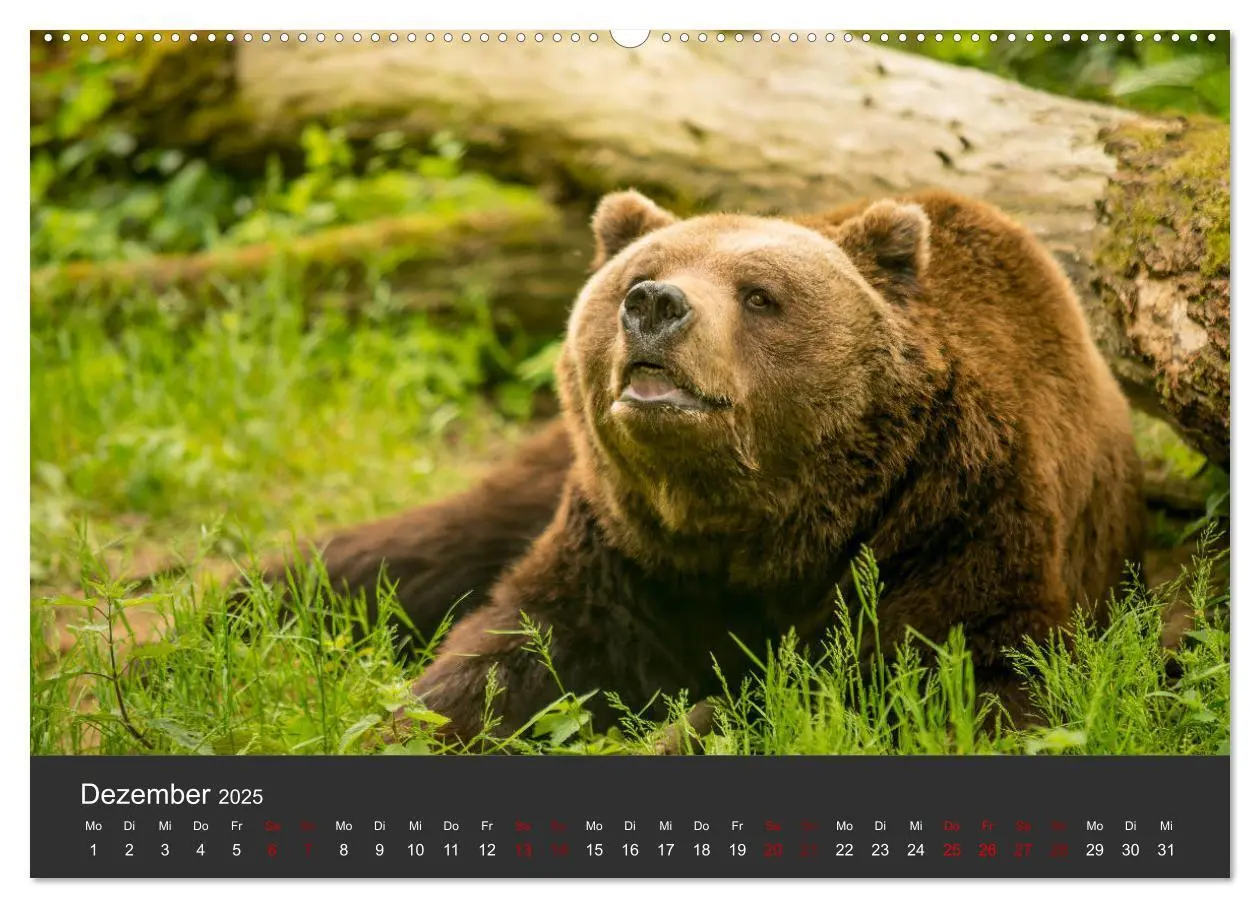Click the 'Fr' label above date 19
Viewport: 1260px width, 908px height.
tap(737, 826)
